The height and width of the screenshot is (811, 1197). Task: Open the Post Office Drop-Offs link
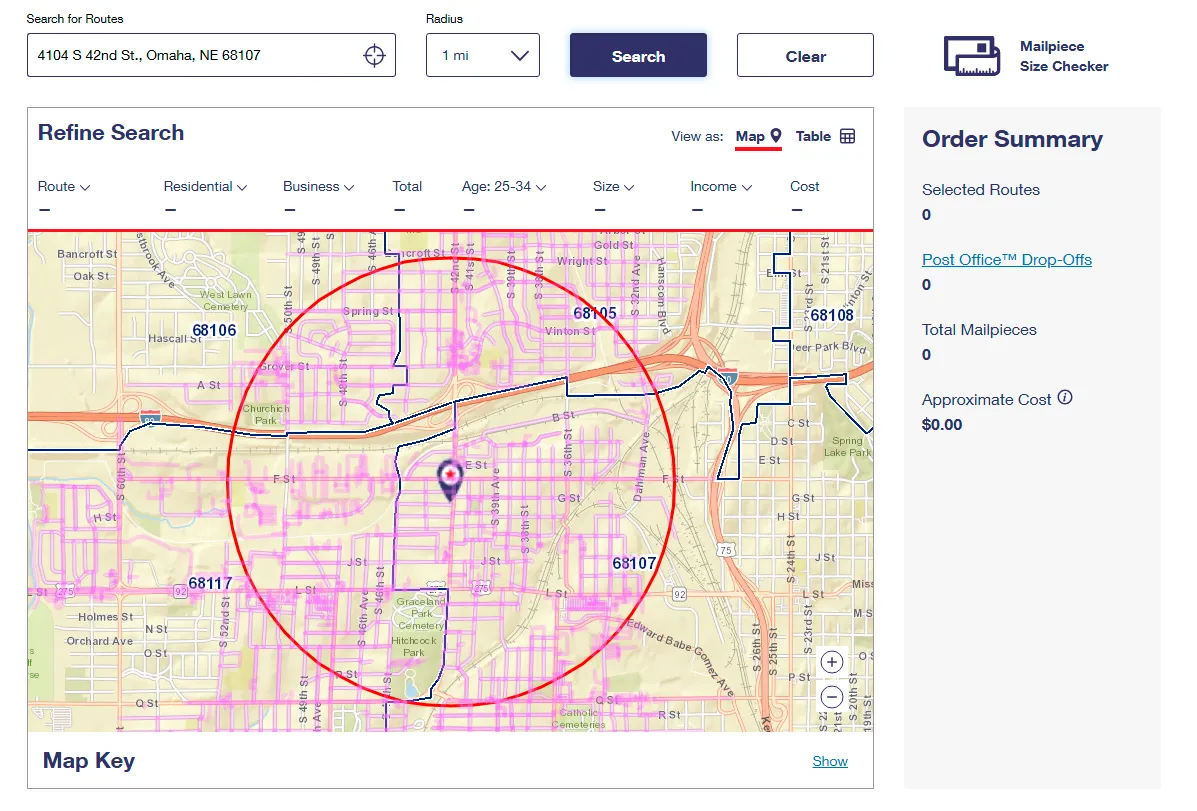[1007, 260]
